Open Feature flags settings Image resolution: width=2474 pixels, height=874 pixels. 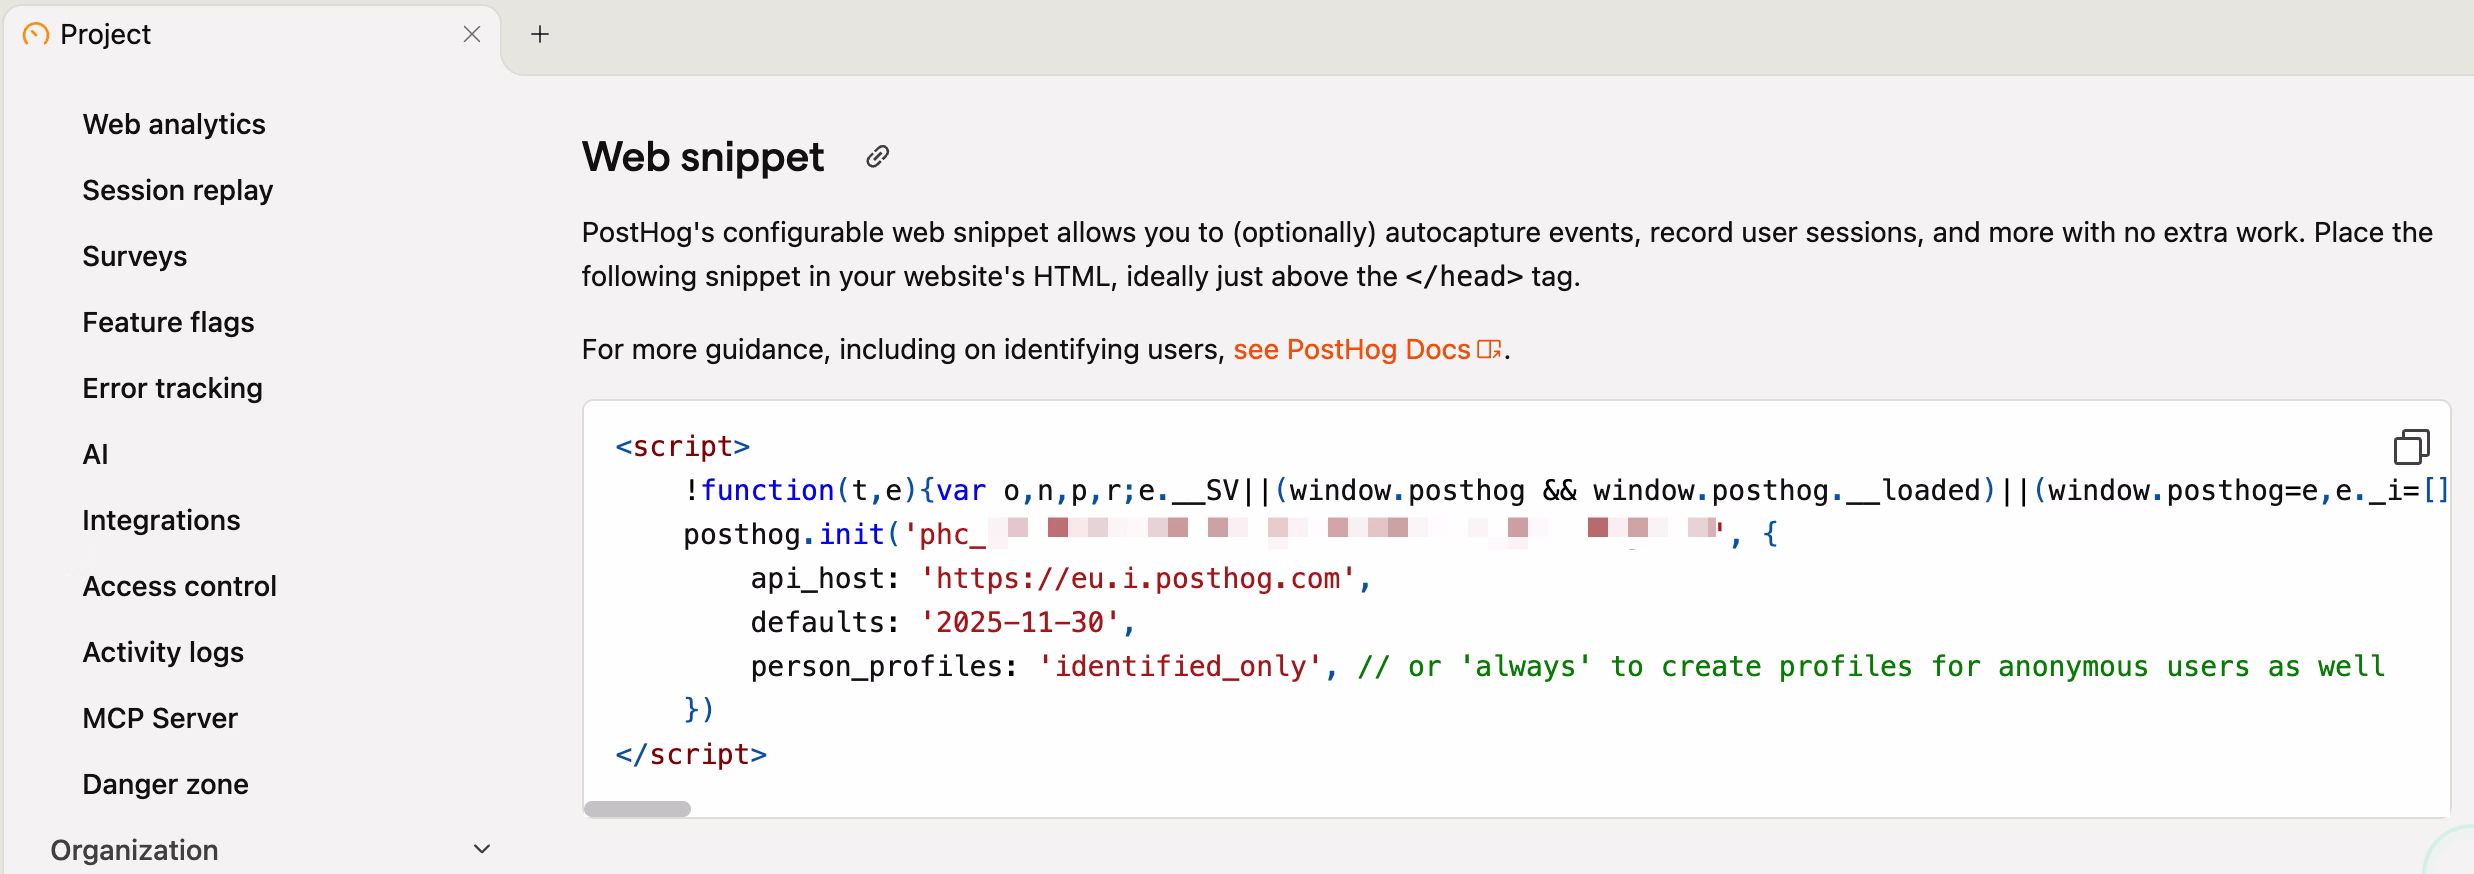click(169, 322)
